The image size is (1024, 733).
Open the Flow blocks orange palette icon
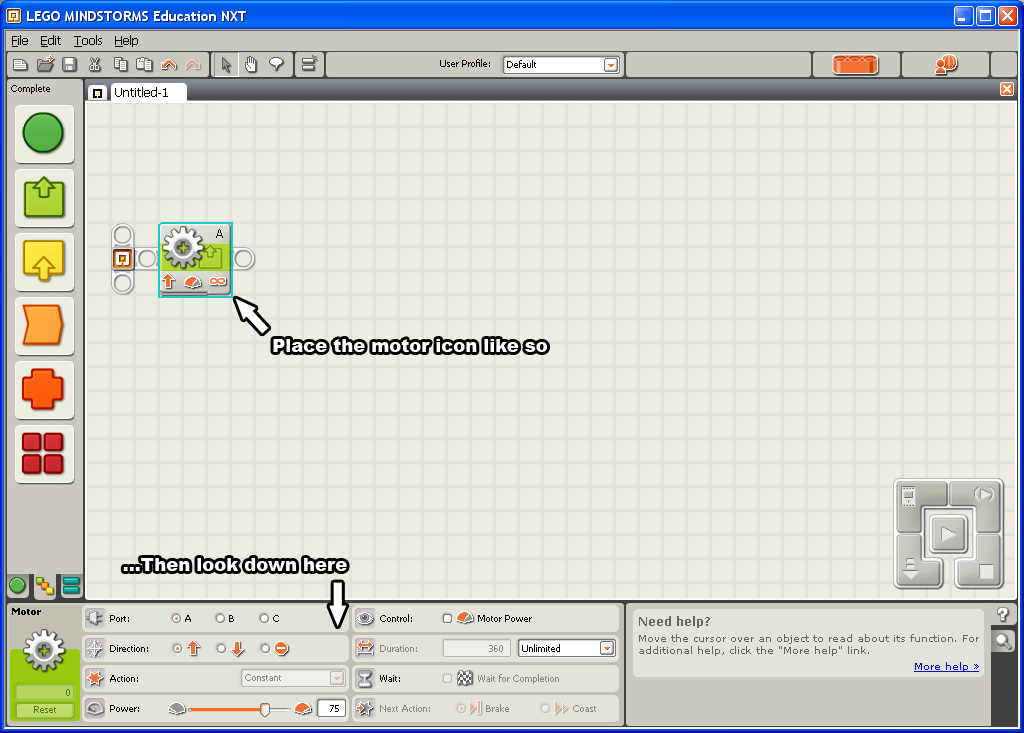44,325
